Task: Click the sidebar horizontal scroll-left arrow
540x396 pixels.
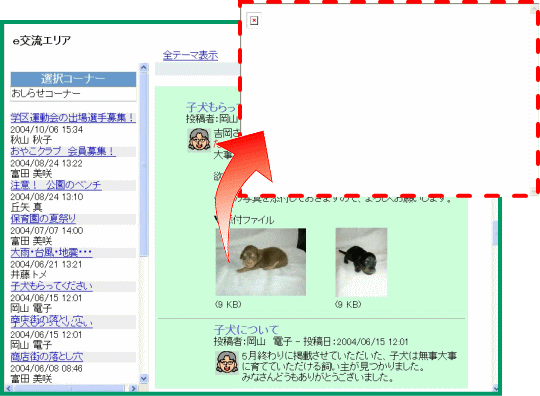Action: 9,388
